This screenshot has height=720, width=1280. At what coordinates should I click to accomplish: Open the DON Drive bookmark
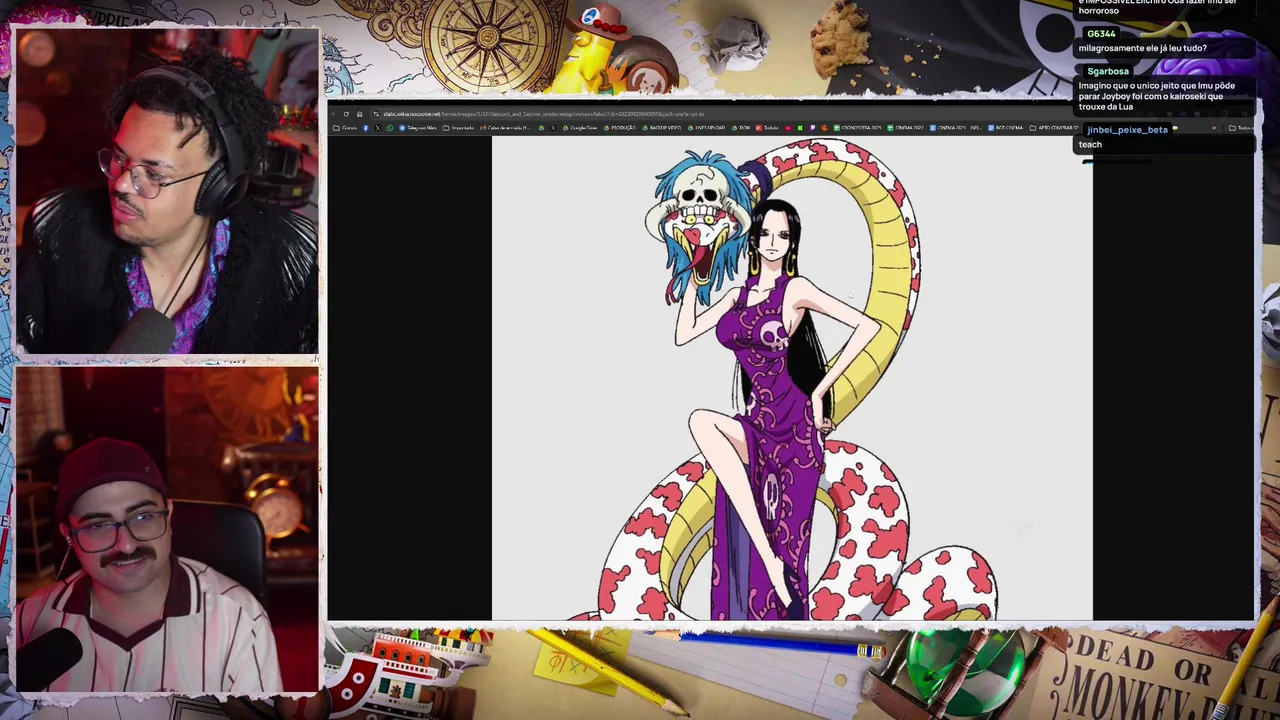coord(741,128)
